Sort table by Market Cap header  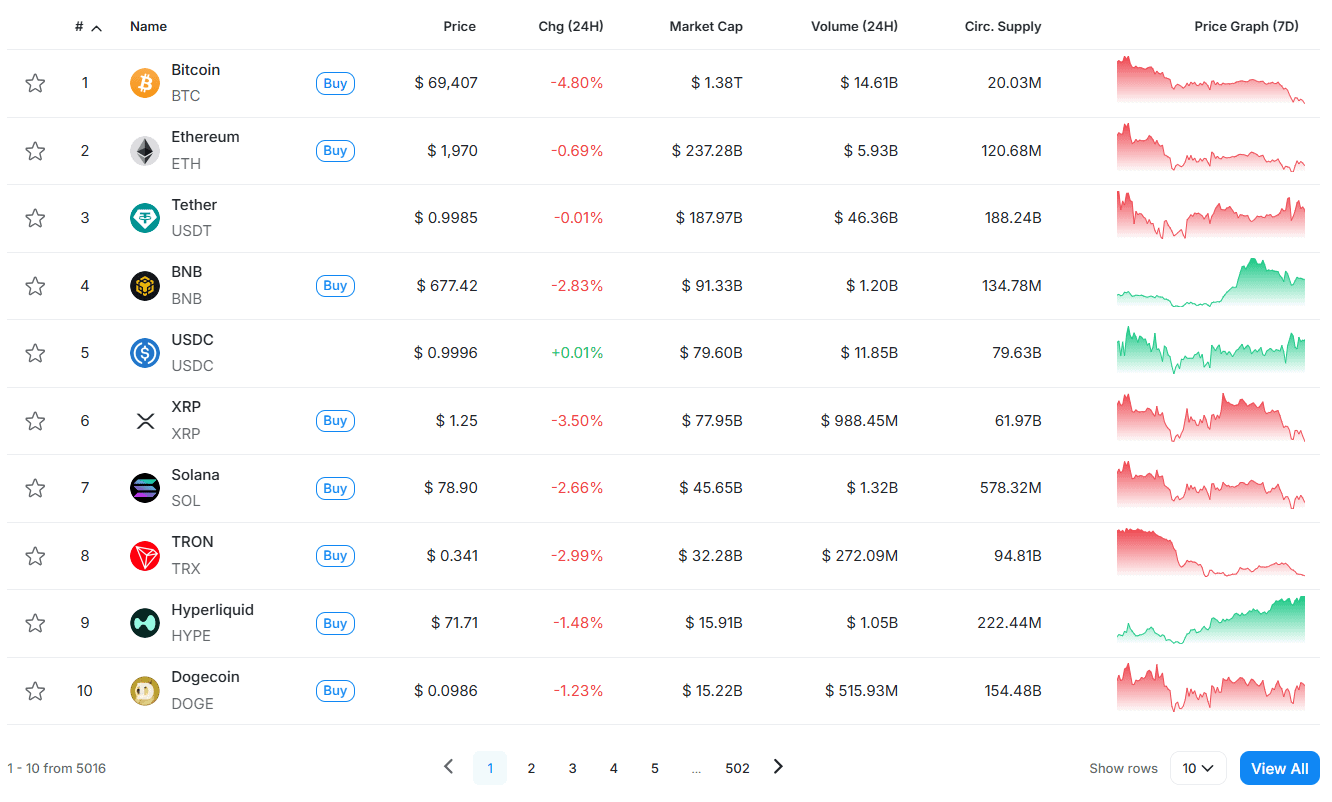tap(706, 27)
